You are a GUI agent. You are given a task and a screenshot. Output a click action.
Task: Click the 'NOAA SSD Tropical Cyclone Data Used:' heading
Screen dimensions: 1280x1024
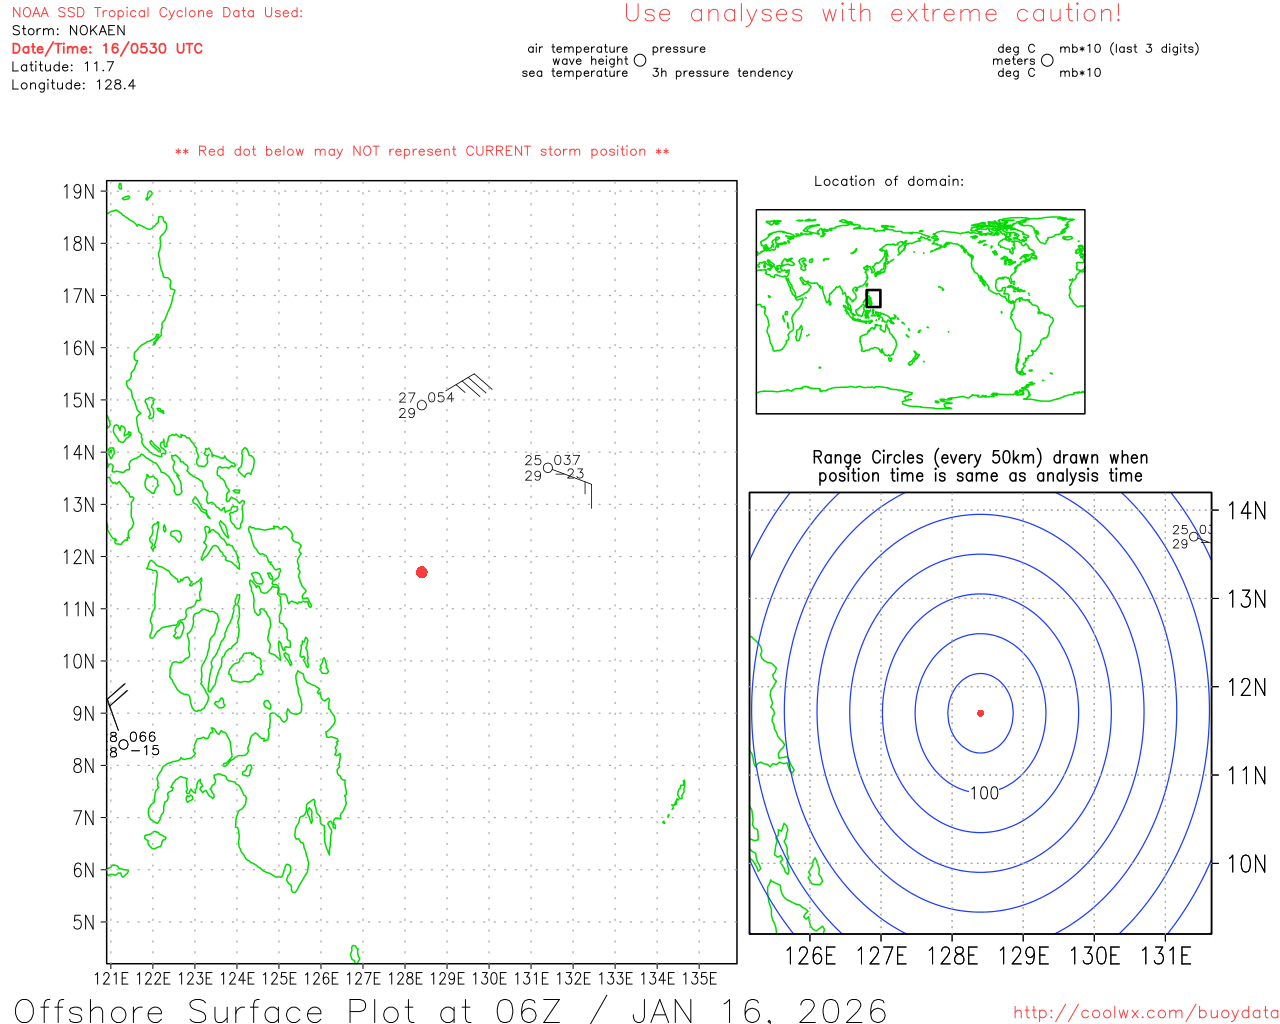point(157,13)
